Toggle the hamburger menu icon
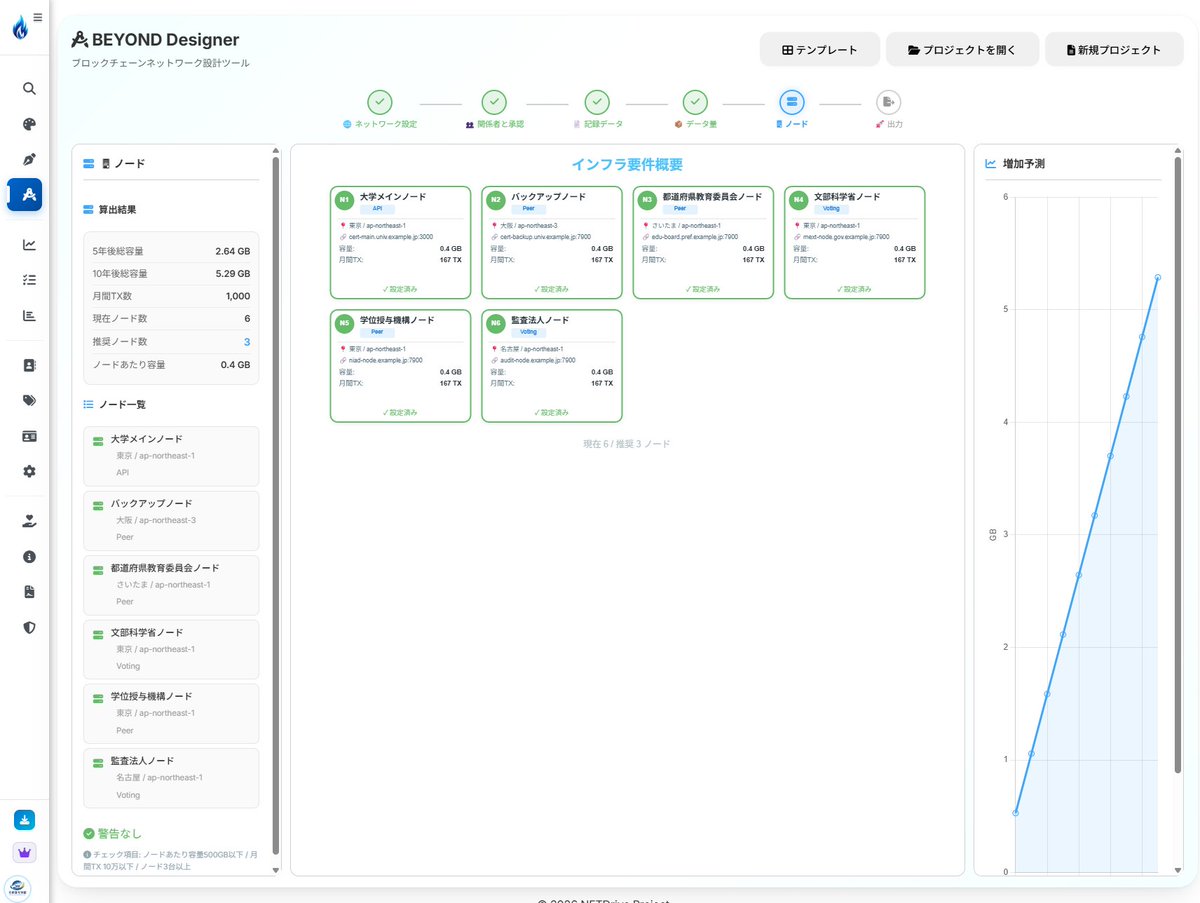 [x=38, y=17]
